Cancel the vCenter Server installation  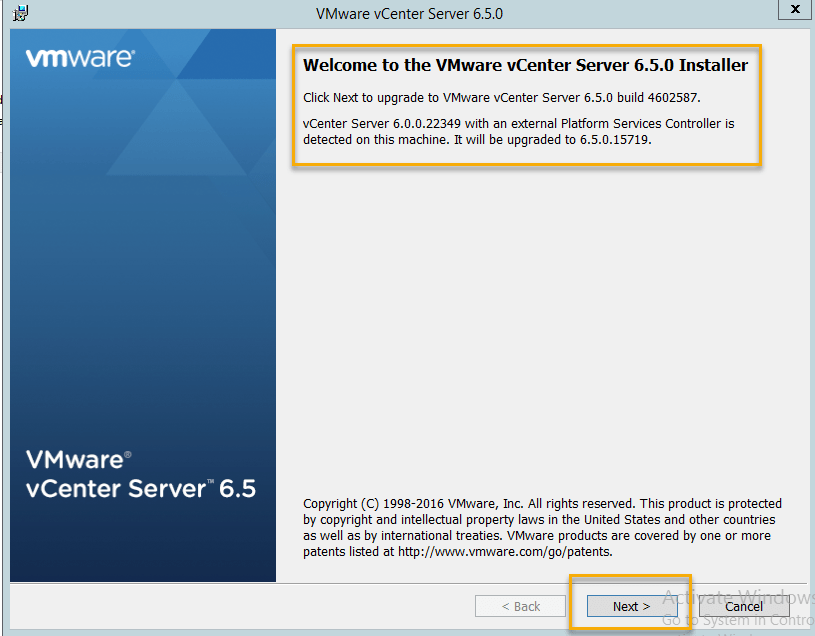click(x=744, y=606)
